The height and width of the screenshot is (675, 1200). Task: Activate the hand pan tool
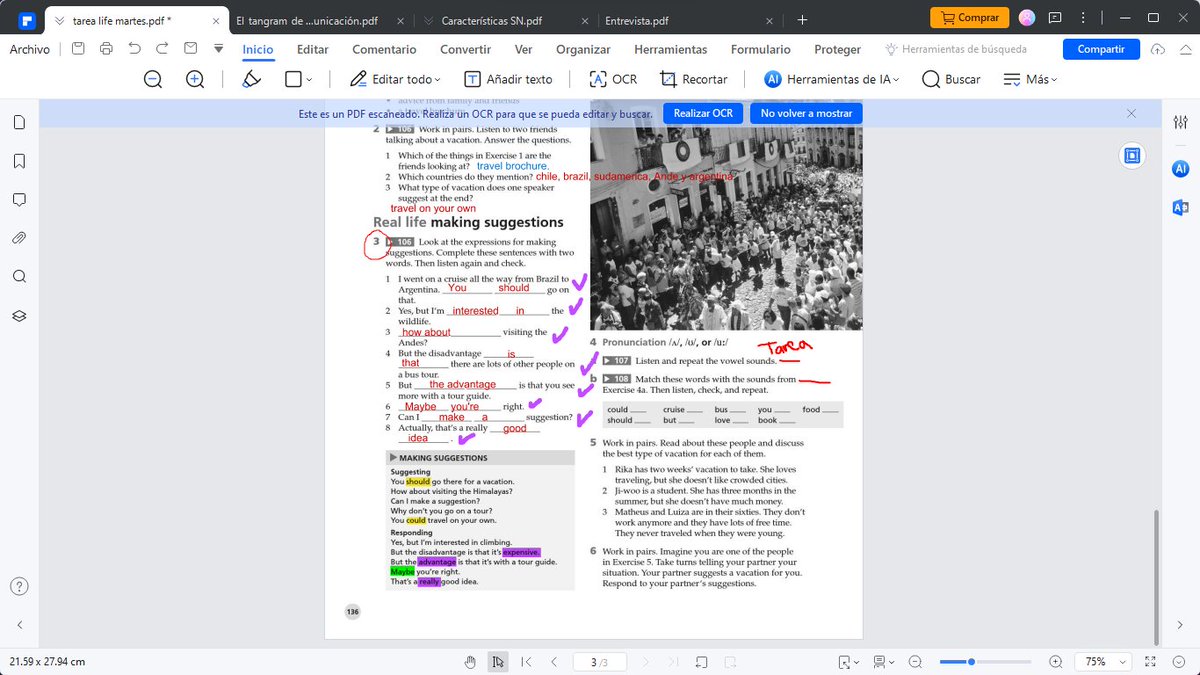pos(471,662)
